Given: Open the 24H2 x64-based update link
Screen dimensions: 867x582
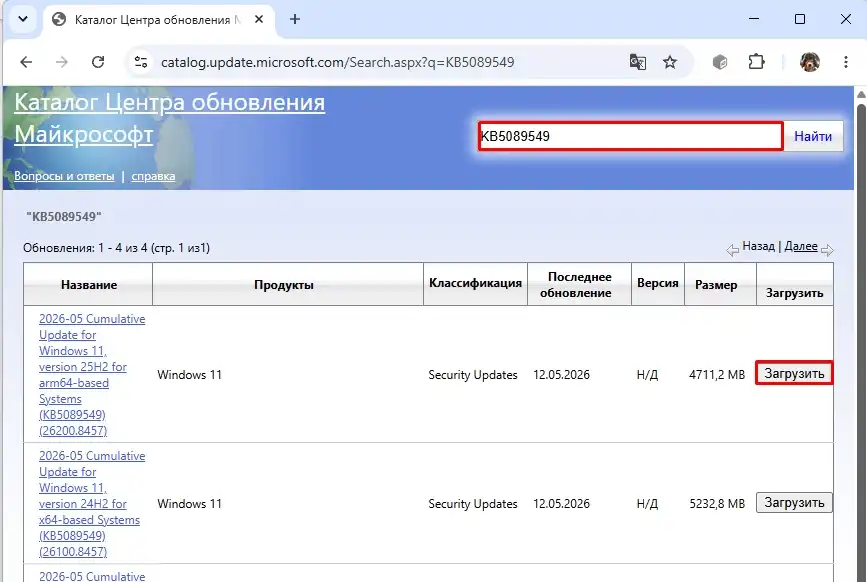Looking at the screenshot, I should click(92, 504).
